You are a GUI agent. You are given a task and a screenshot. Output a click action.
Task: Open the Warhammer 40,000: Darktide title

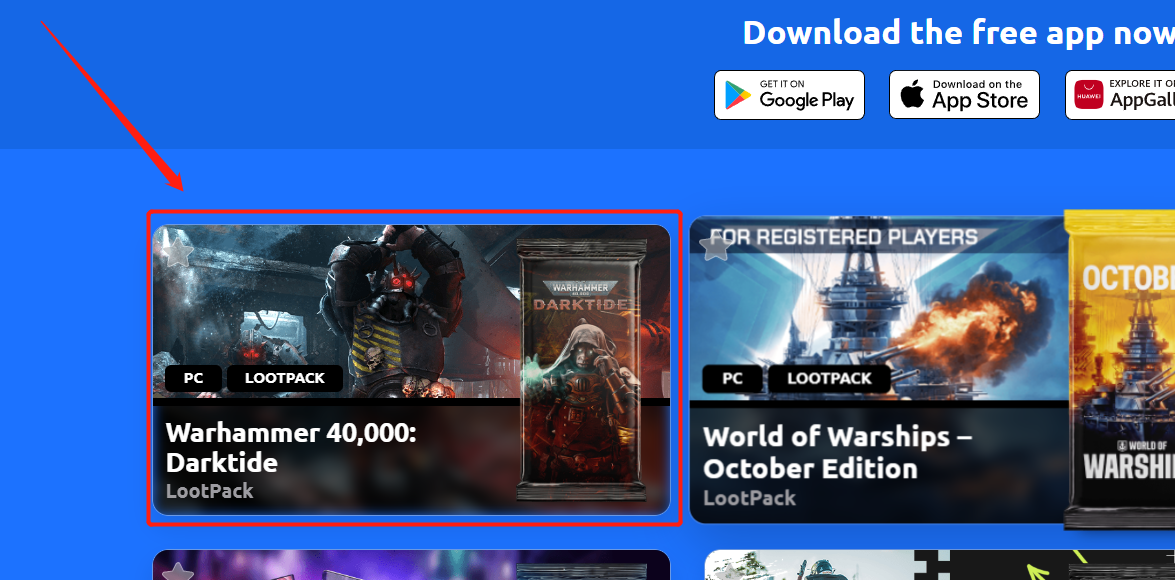(x=291, y=447)
